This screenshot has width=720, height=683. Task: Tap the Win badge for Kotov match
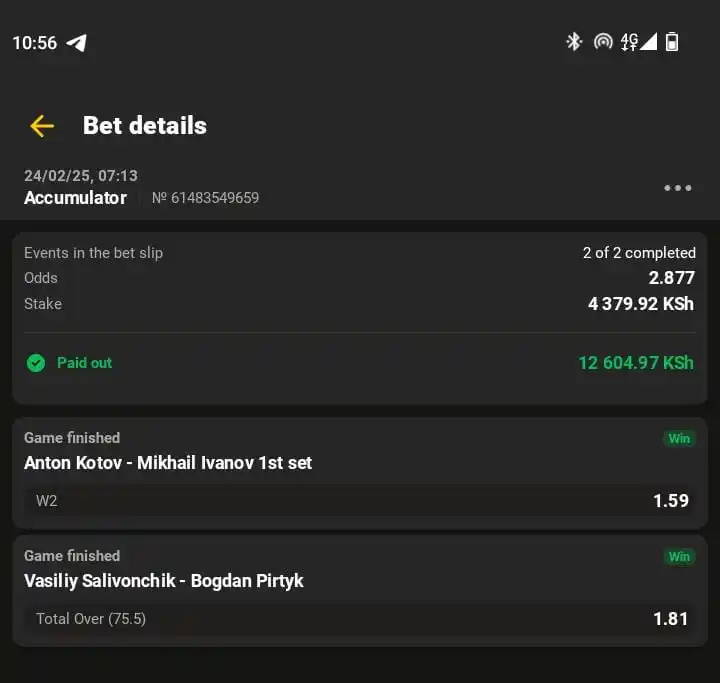pos(679,439)
